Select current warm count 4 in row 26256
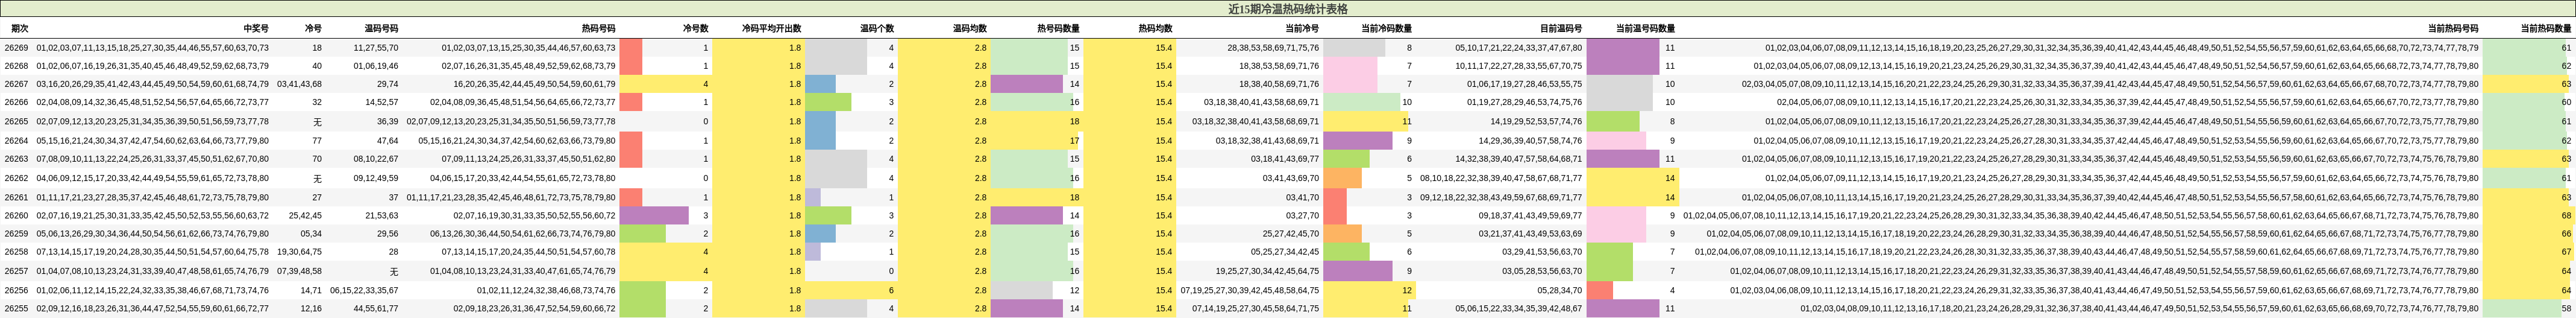 coord(1672,290)
